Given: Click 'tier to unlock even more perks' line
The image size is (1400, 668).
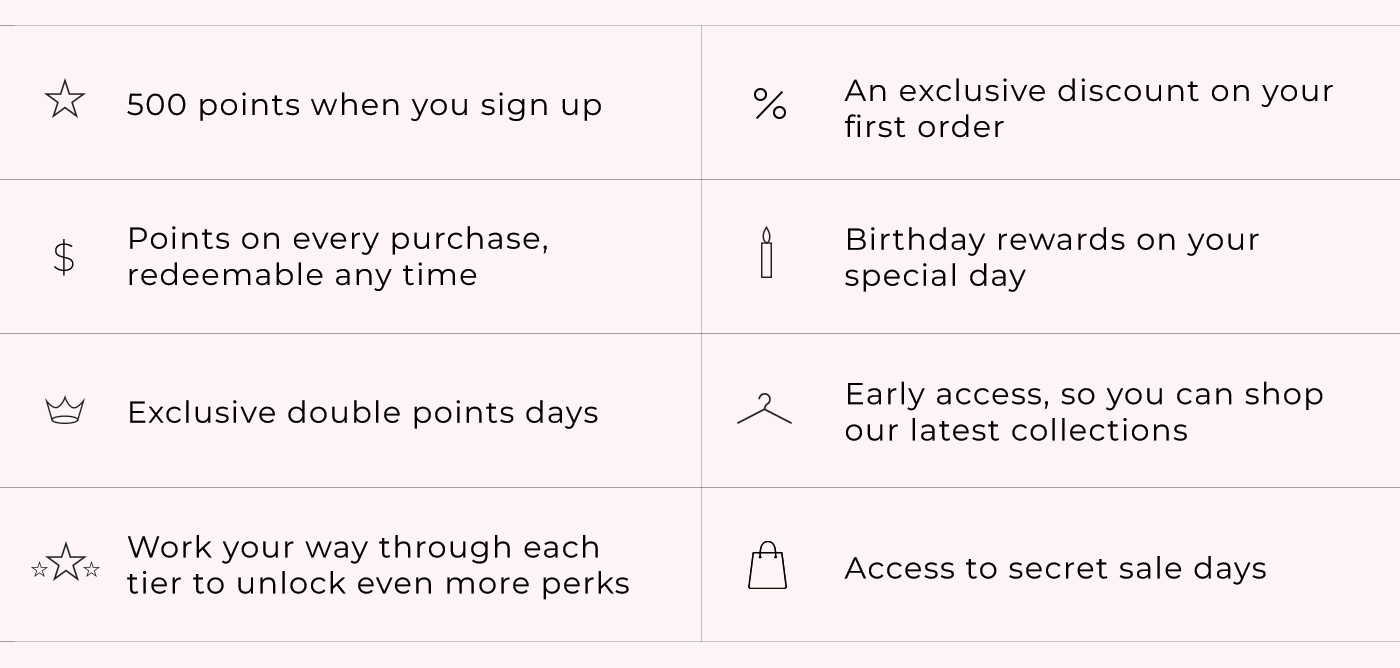Looking at the screenshot, I should pyautogui.click(x=379, y=584).
